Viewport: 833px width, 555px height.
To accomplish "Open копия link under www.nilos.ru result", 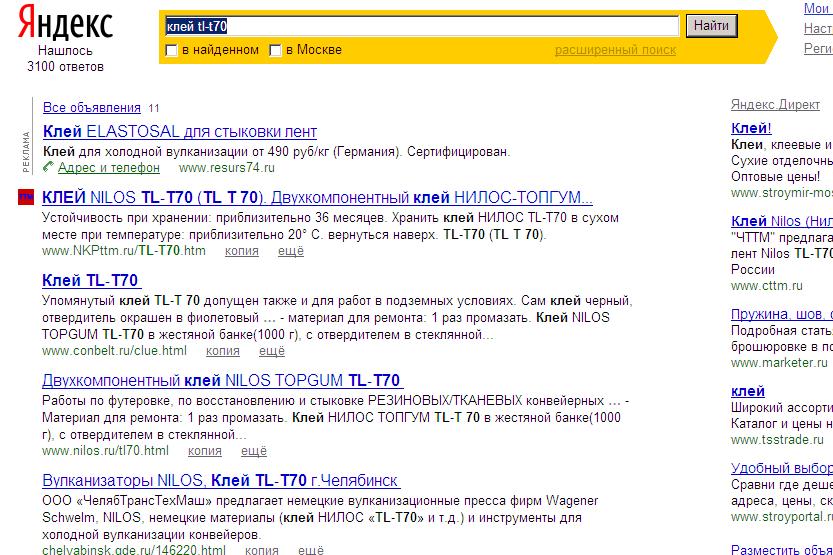I will click(x=205, y=450).
